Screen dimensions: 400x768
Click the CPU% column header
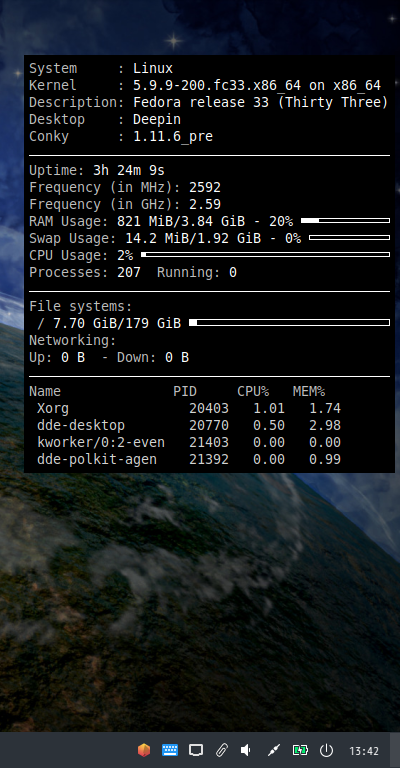pyautogui.click(x=253, y=391)
